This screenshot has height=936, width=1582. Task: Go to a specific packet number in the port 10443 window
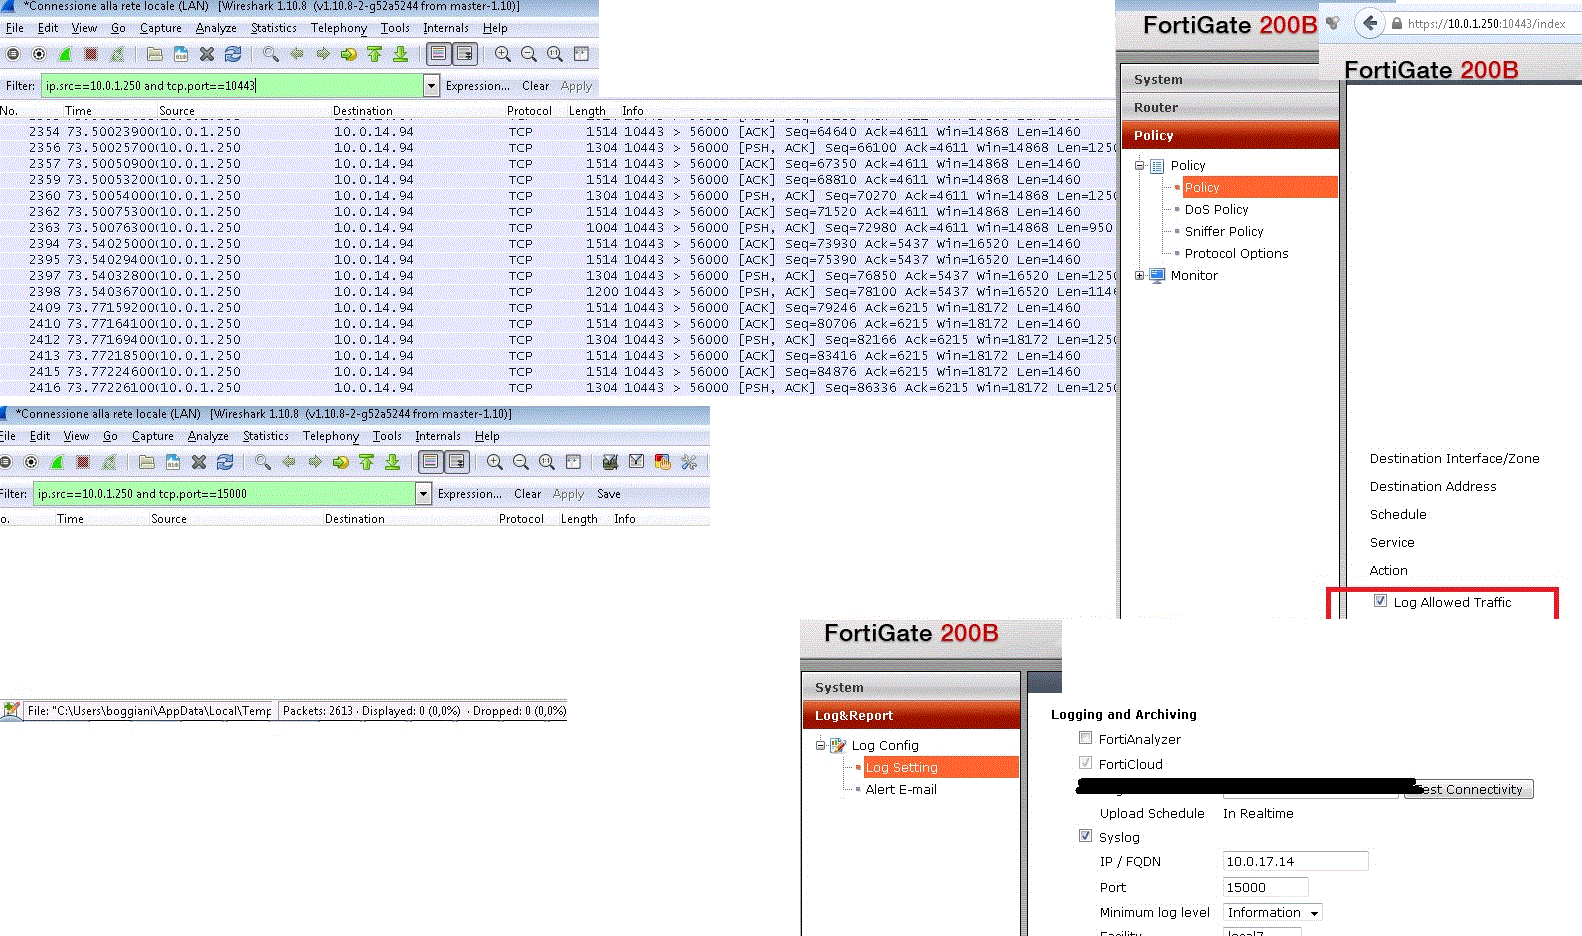tap(348, 54)
